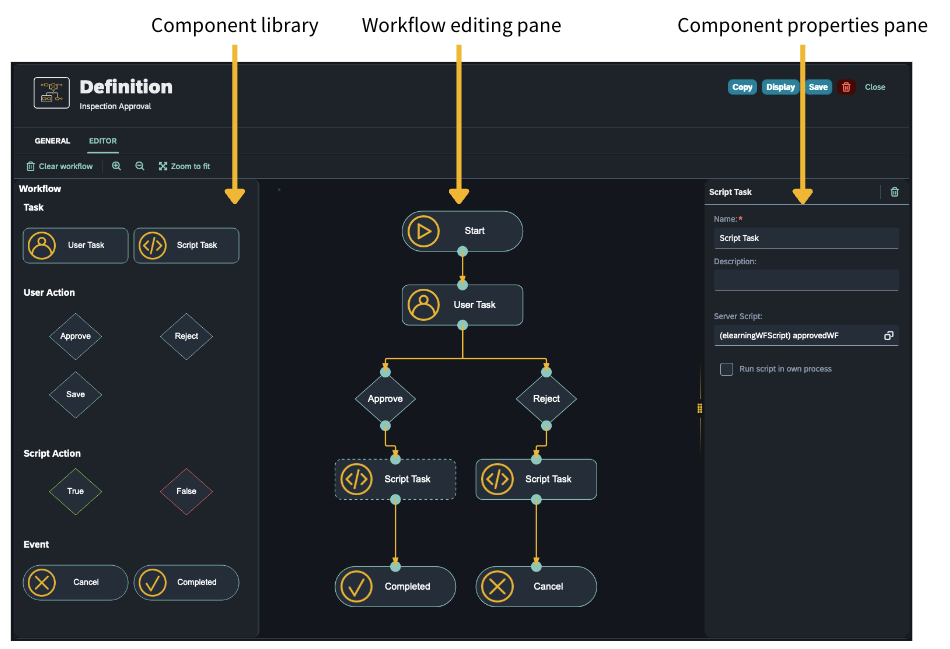The width and height of the screenshot is (950, 649).
Task: Click Zoom to fit
Action: tap(184, 166)
